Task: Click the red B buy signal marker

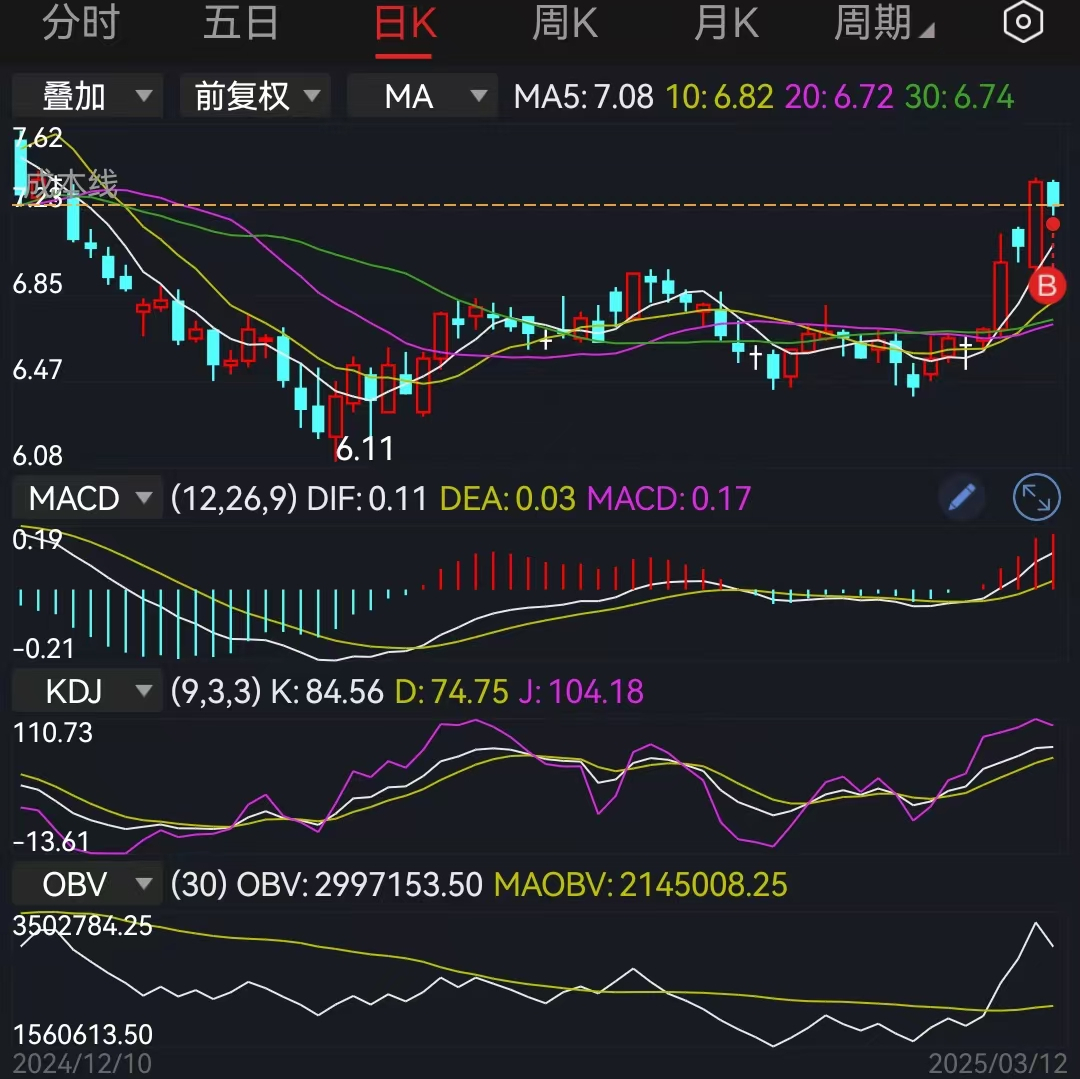Action: 1046,287
